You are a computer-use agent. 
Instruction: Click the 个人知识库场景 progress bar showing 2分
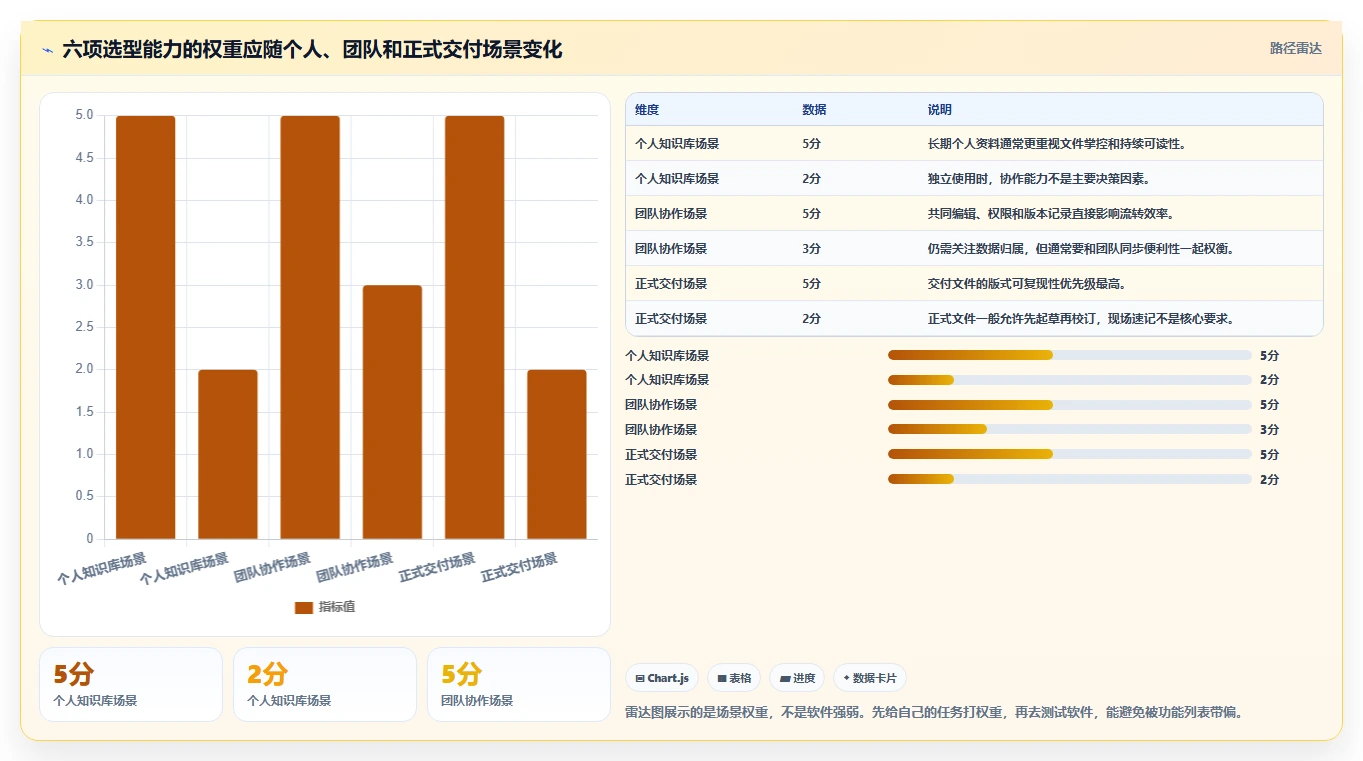coord(1070,380)
